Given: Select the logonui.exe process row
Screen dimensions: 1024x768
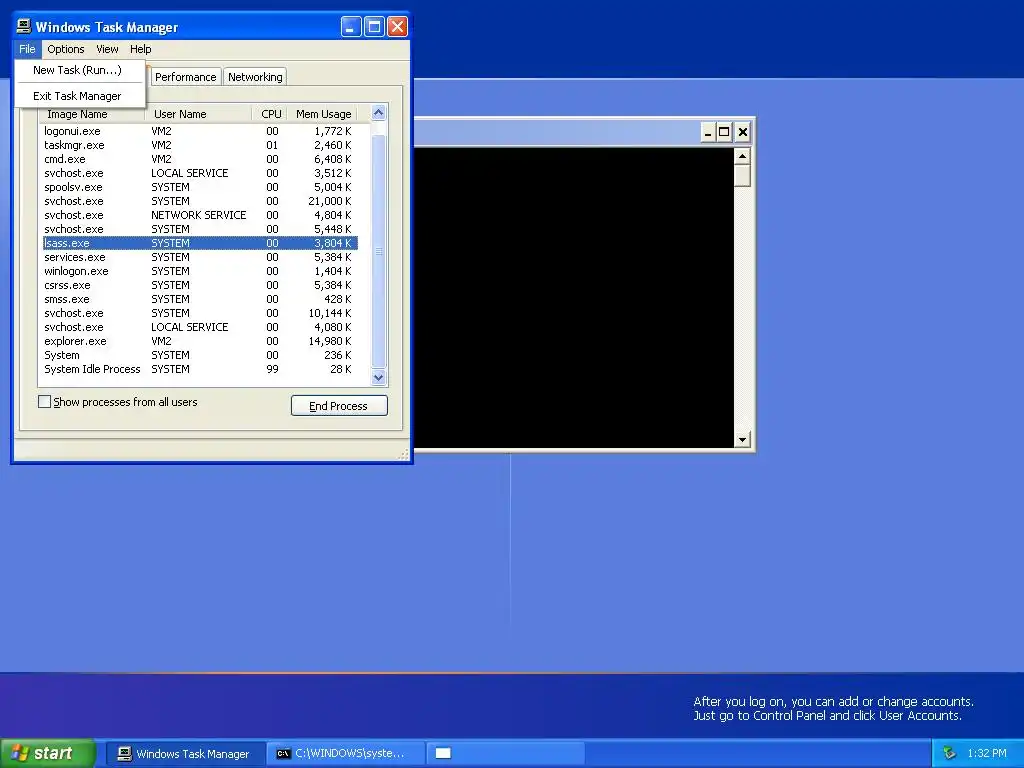Looking at the screenshot, I should (x=199, y=131).
